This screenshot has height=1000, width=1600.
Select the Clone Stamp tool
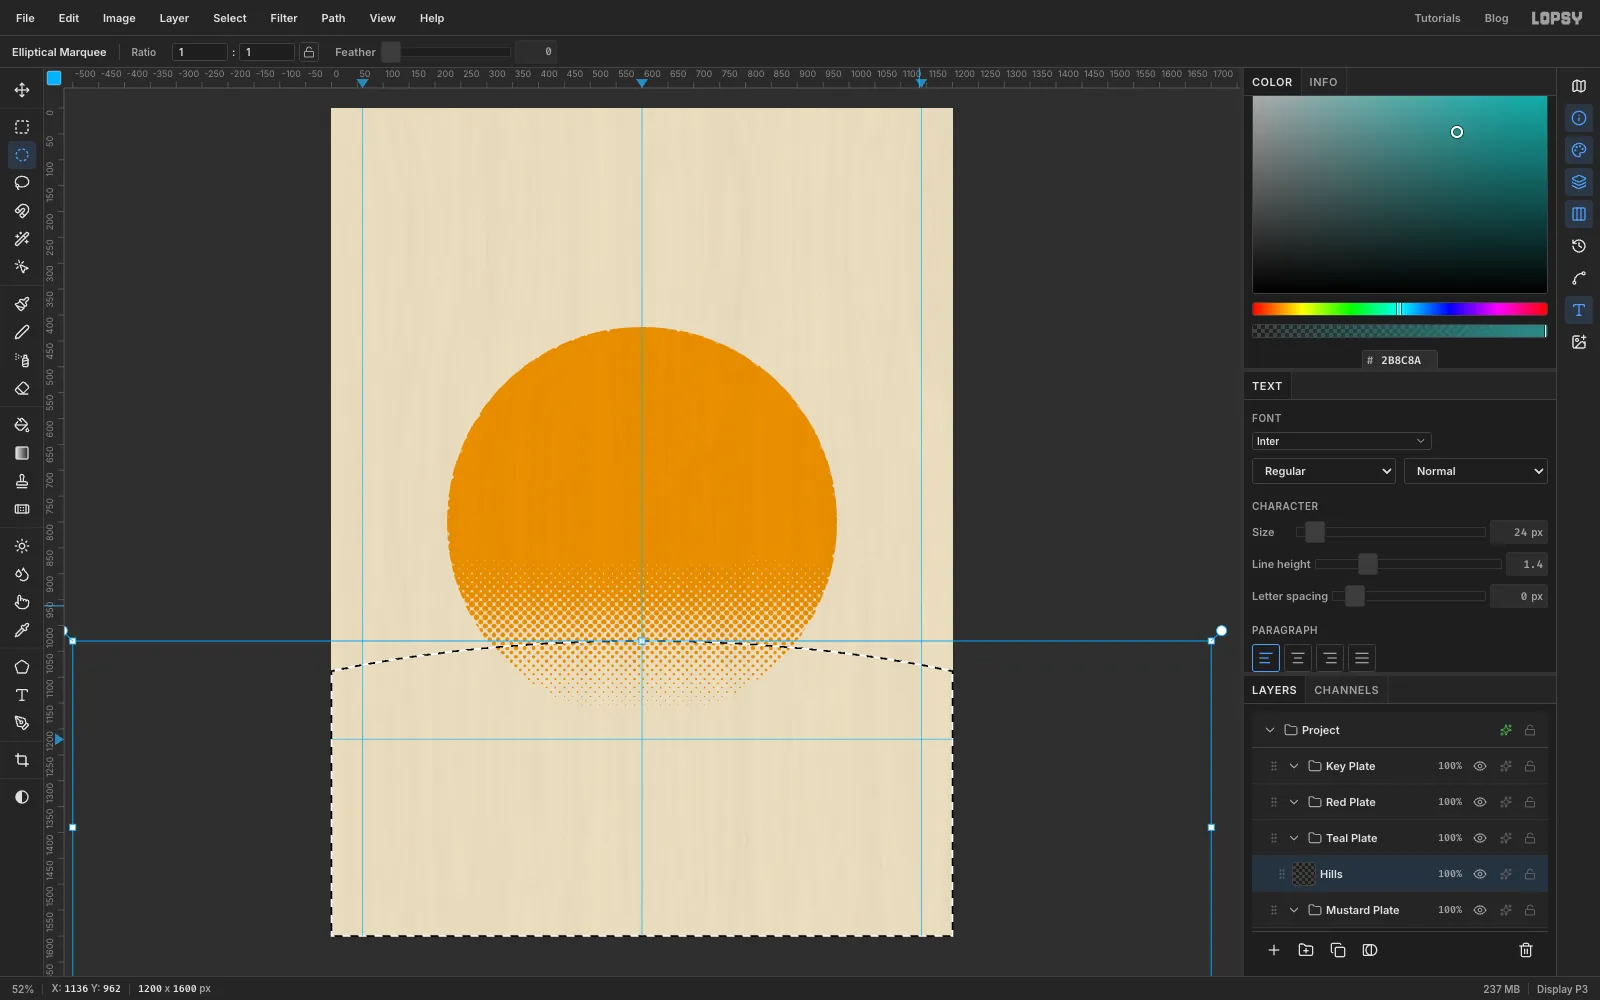[22, 481]
